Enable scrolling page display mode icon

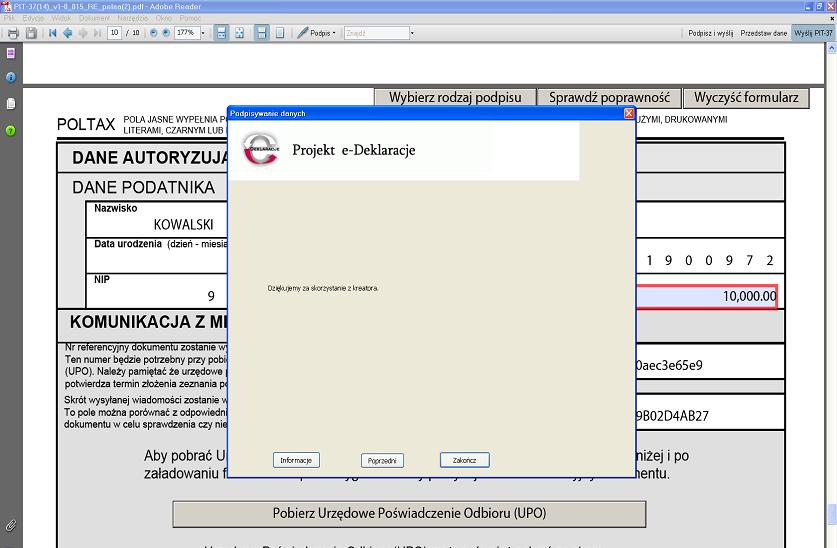222,33
